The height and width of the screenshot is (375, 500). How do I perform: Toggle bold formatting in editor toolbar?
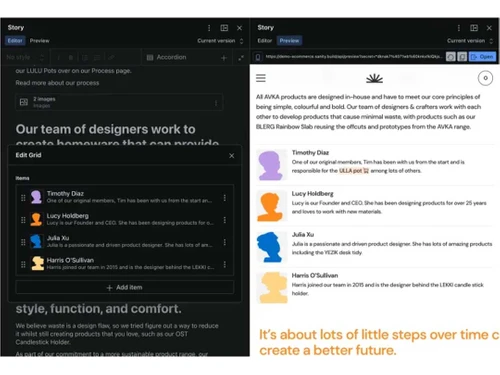(71, 58)
